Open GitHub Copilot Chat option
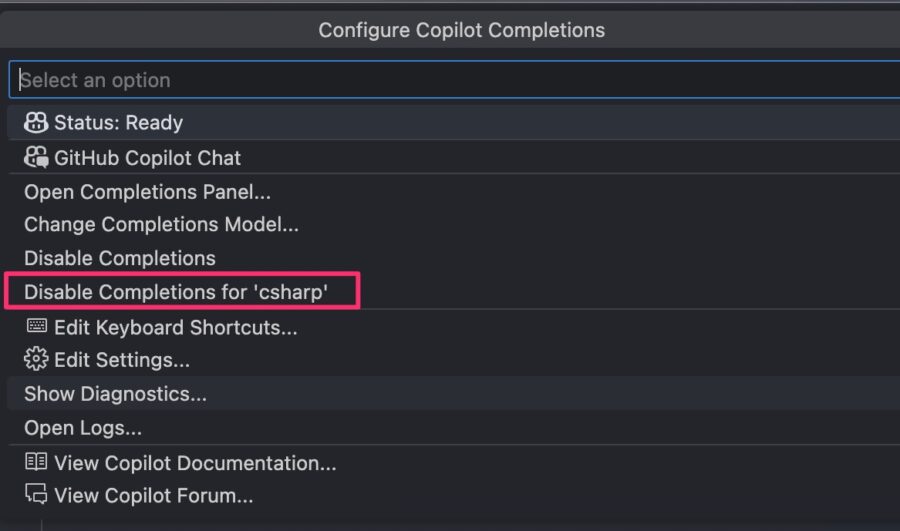 pos(453,157)
